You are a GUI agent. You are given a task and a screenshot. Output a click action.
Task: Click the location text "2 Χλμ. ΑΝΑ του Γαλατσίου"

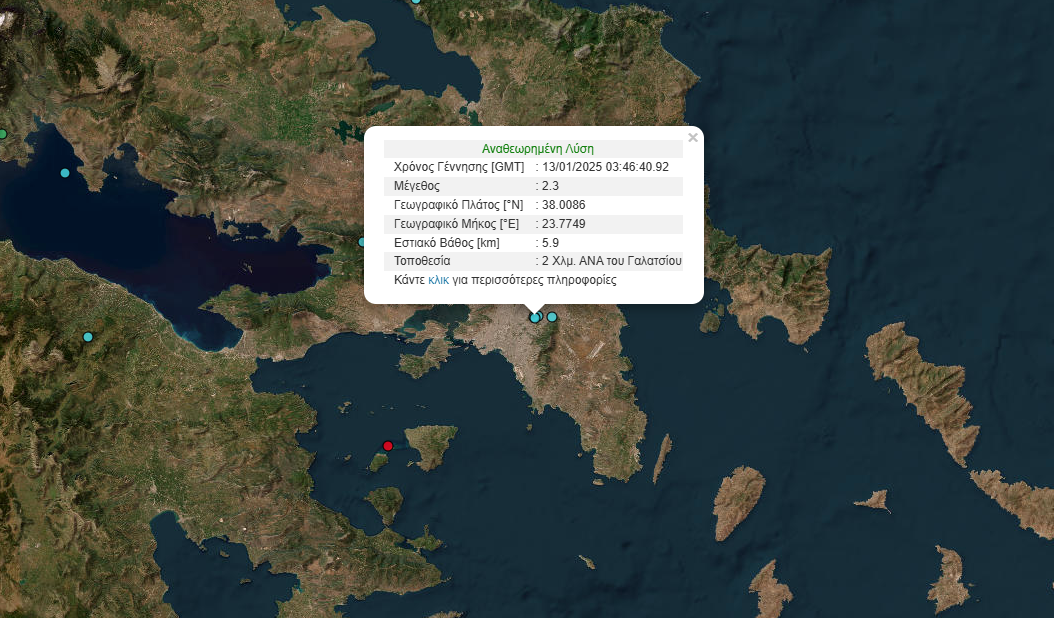point(611,261)
